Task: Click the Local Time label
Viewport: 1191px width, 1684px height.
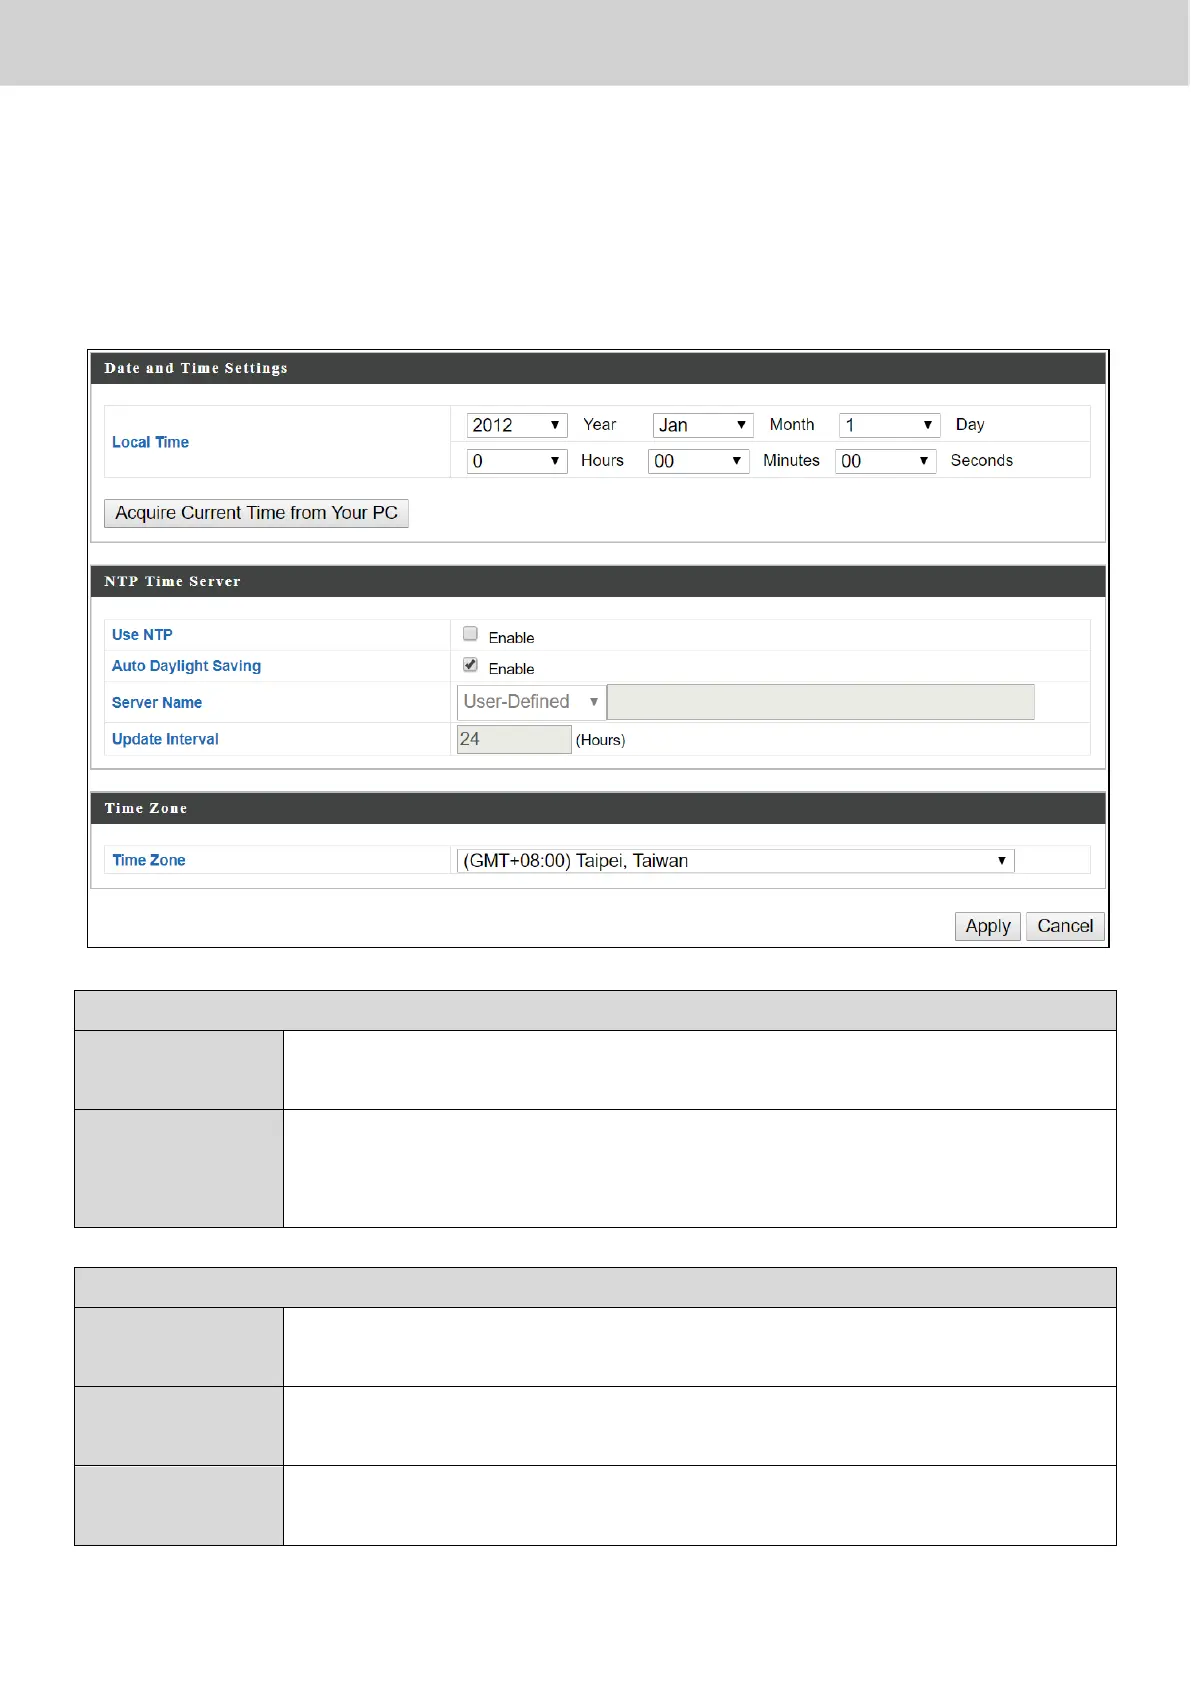Action: tap(150, 442)
